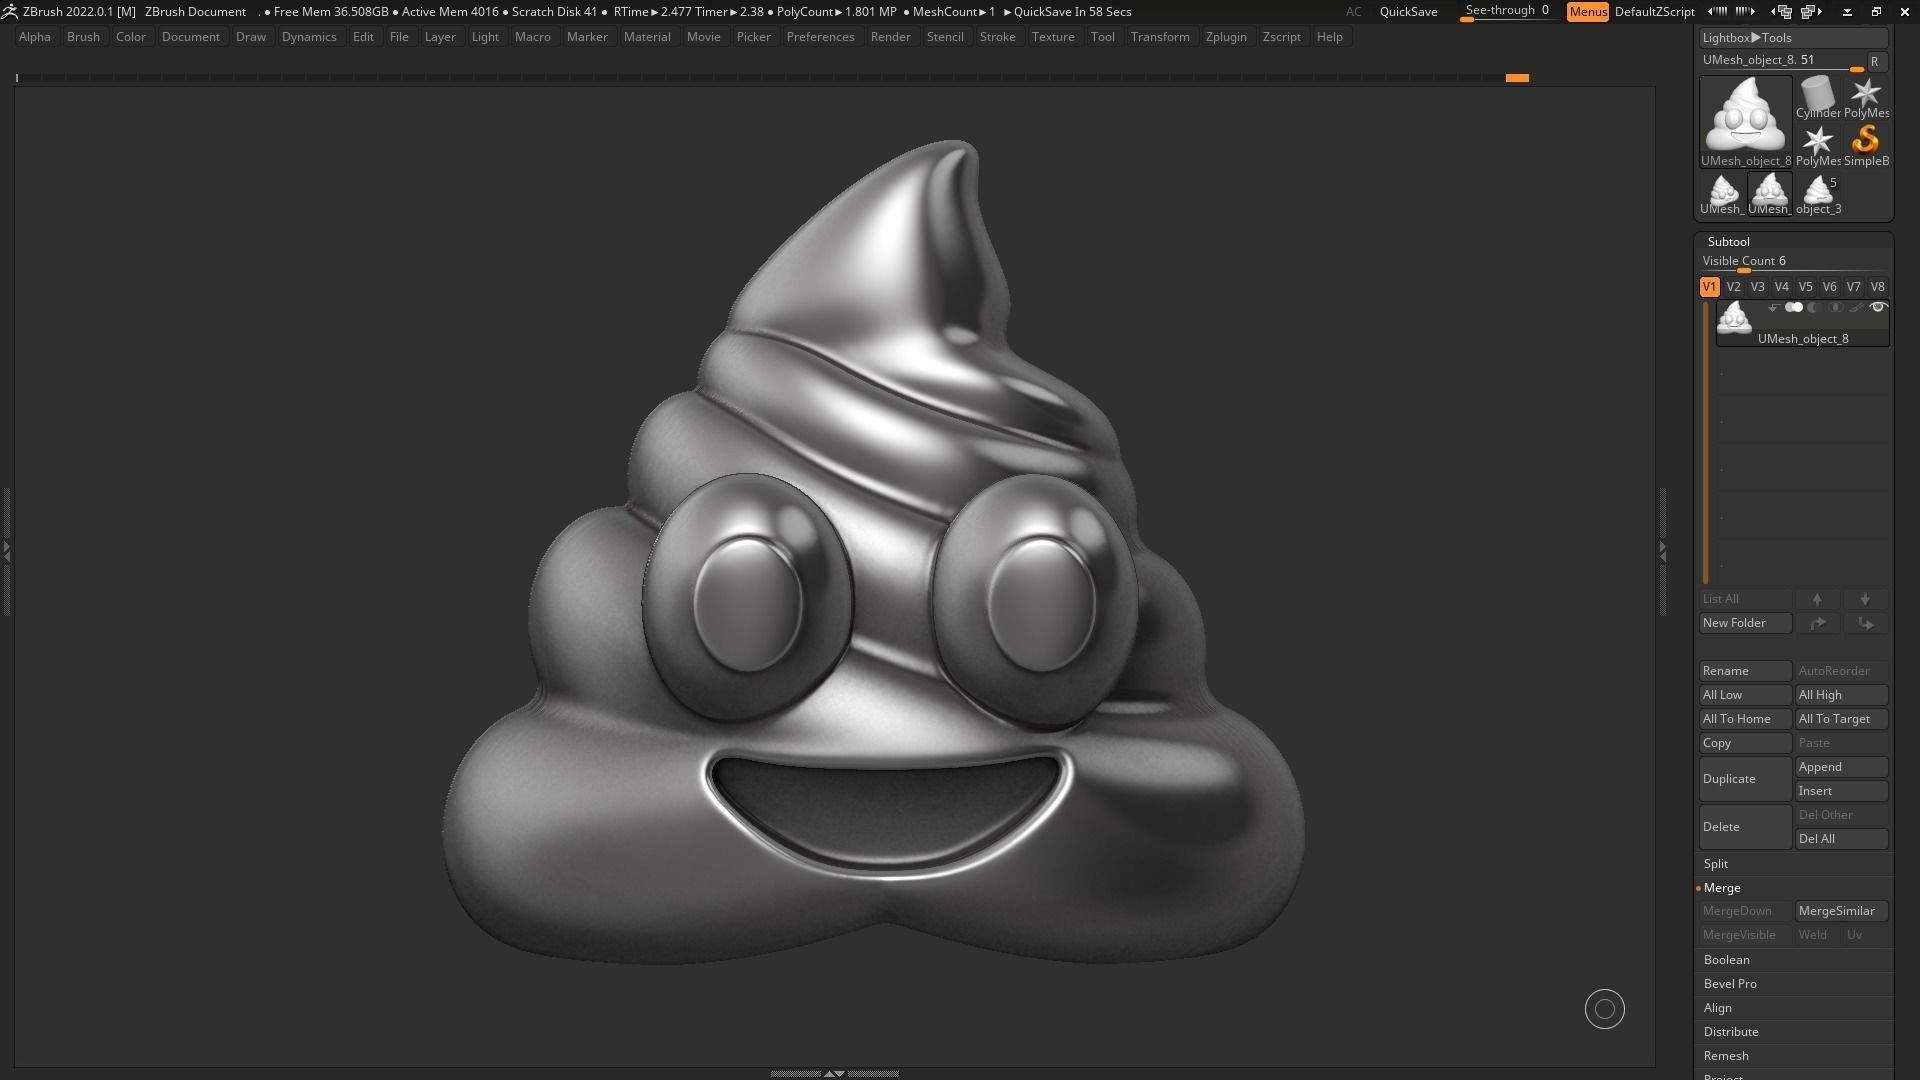Click the New Folder button
This screenshot has width=1920, height=1080.
(1745, 623)
